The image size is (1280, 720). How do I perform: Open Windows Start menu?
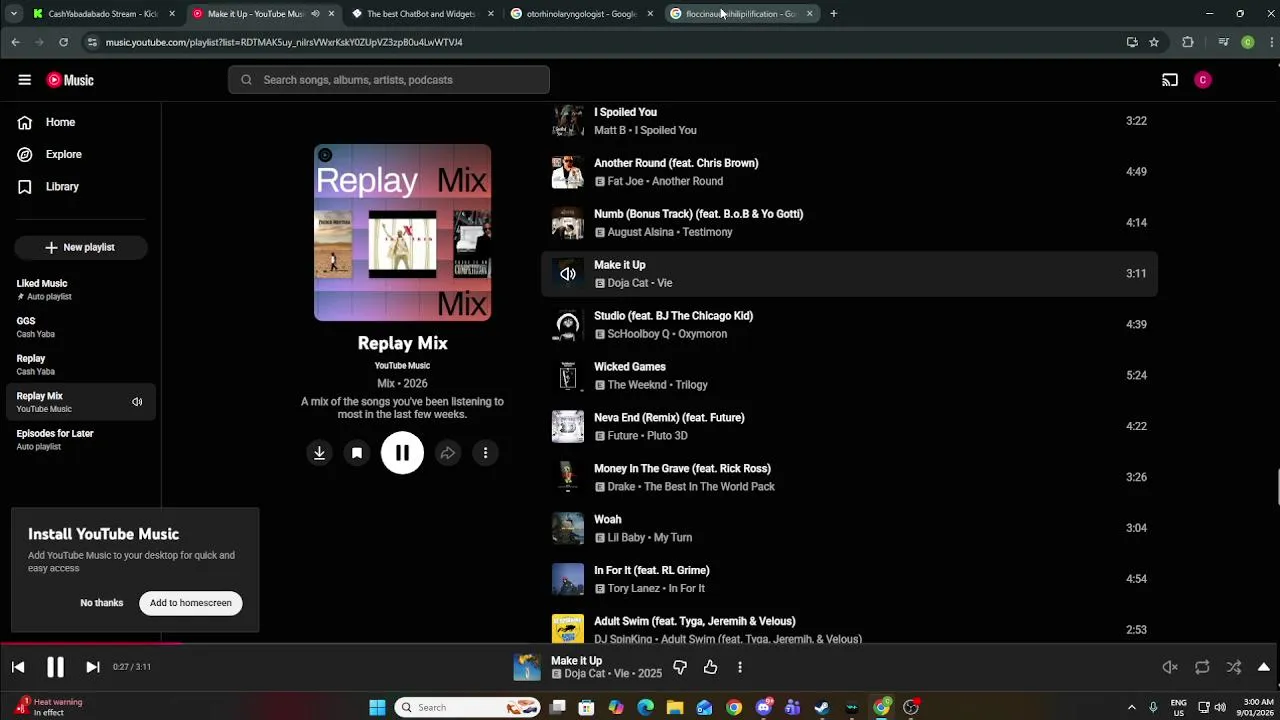coord(377,708)
